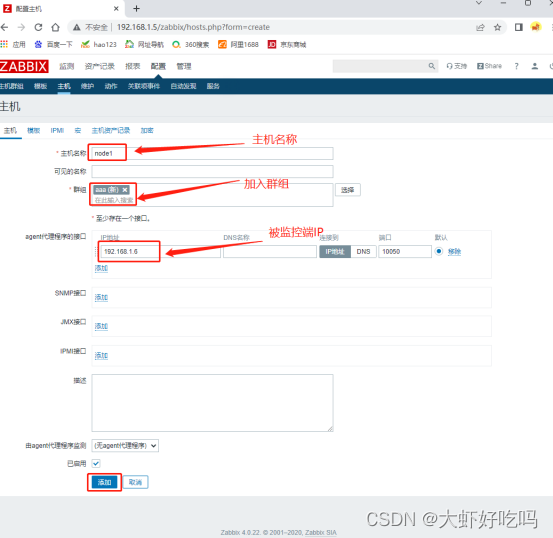Open the 配置 configuration menu
Screen dimensions: 553x538
pyautogui.click(x=158, y=66)
